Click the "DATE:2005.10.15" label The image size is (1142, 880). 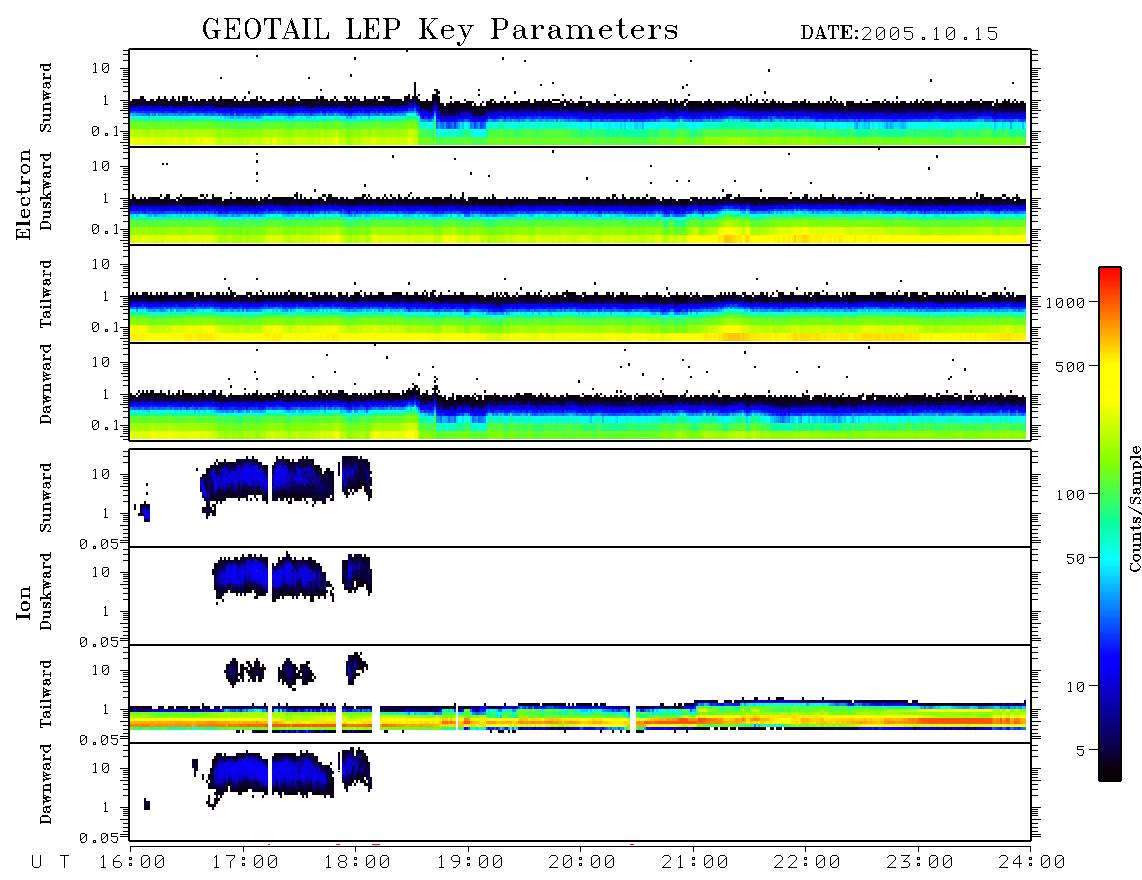(x=899, y=34)
